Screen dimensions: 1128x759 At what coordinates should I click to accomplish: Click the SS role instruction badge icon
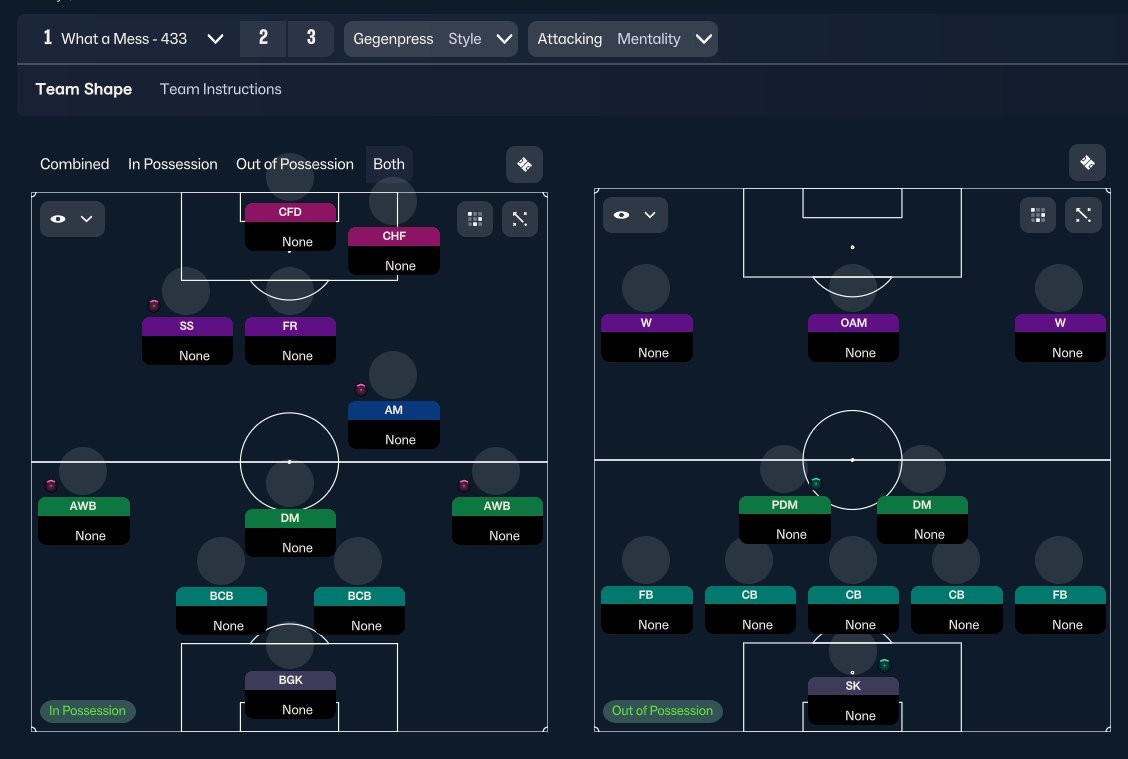(x=154, y=305)
